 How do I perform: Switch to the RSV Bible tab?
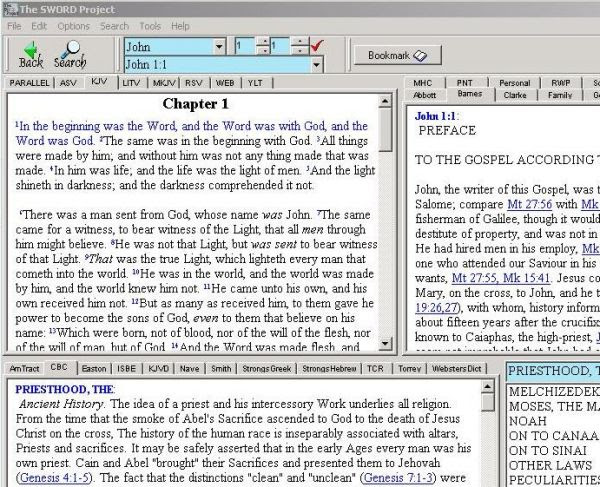coord(194,83)
